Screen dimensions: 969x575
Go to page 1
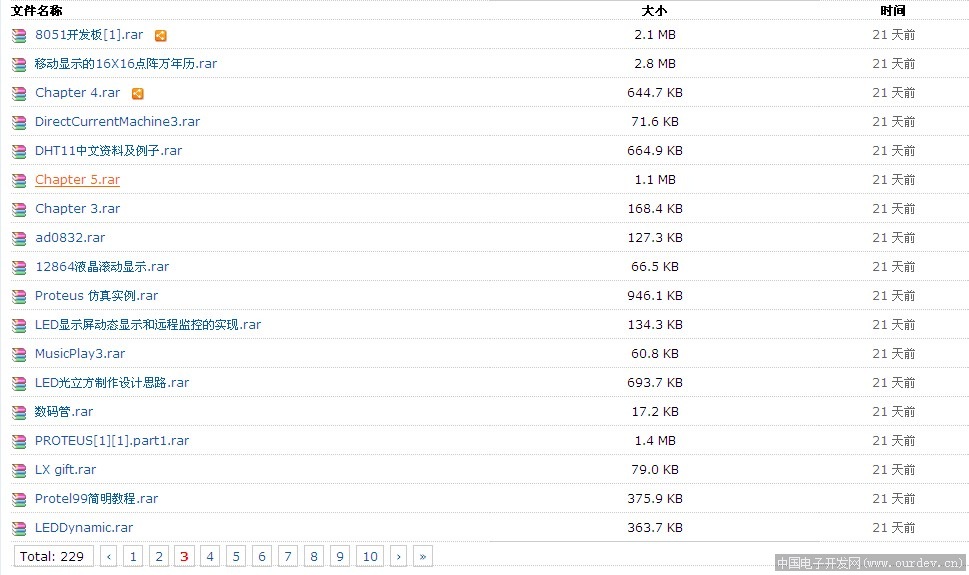(133, 556)
